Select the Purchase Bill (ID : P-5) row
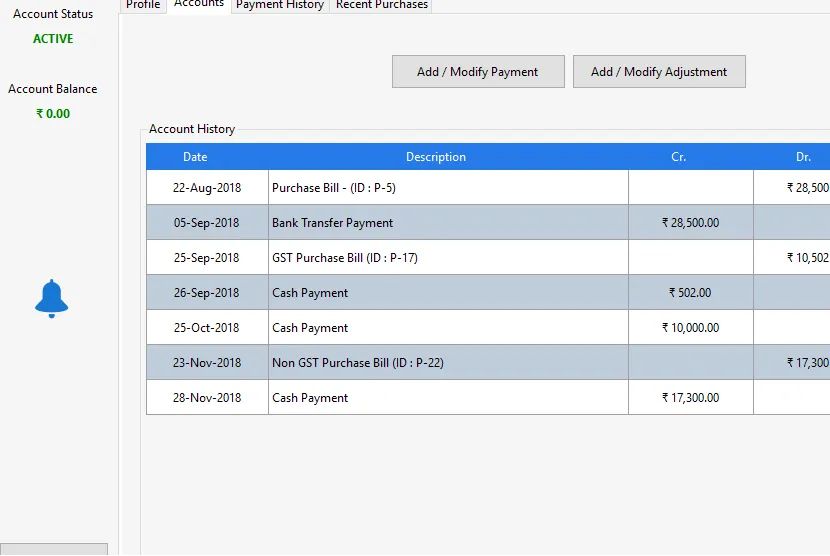The width and height of the screenshot is (830, 556). click(327, 188)
